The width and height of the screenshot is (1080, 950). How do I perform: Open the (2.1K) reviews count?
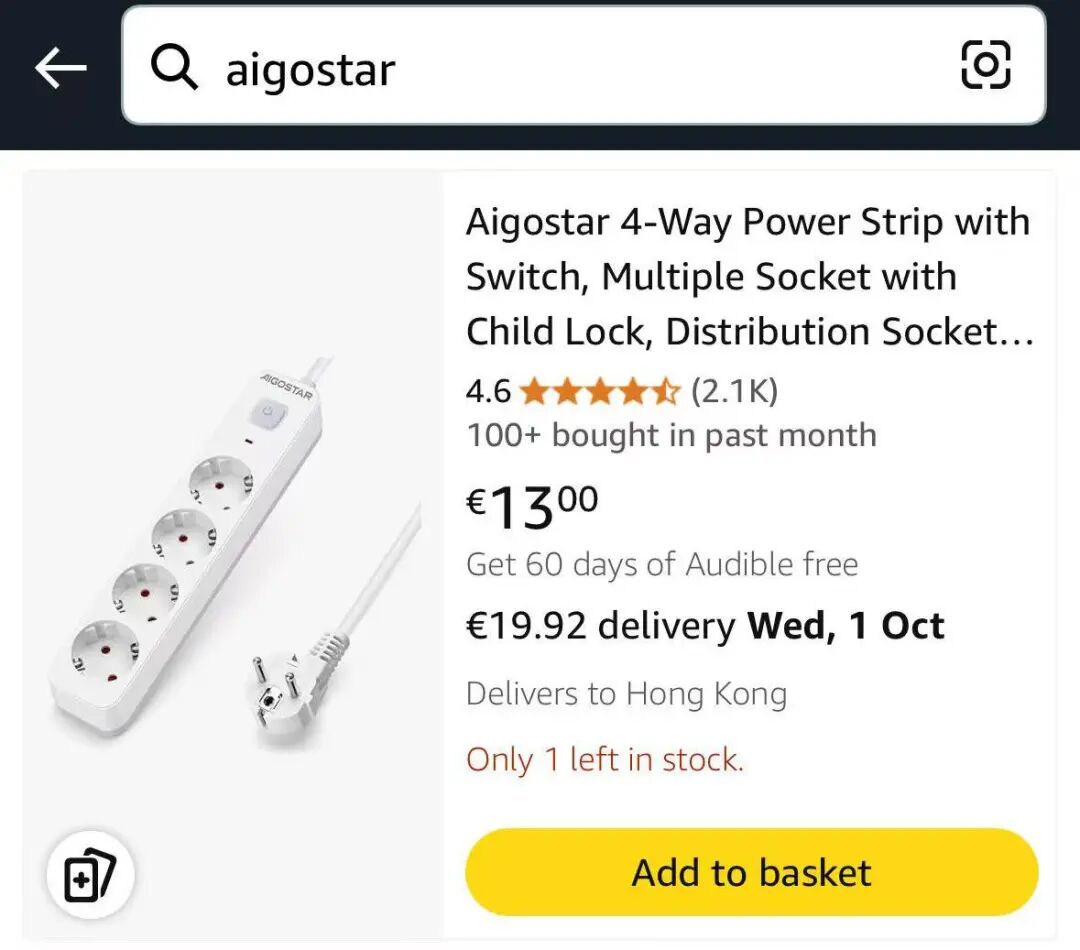click(734, 391)
